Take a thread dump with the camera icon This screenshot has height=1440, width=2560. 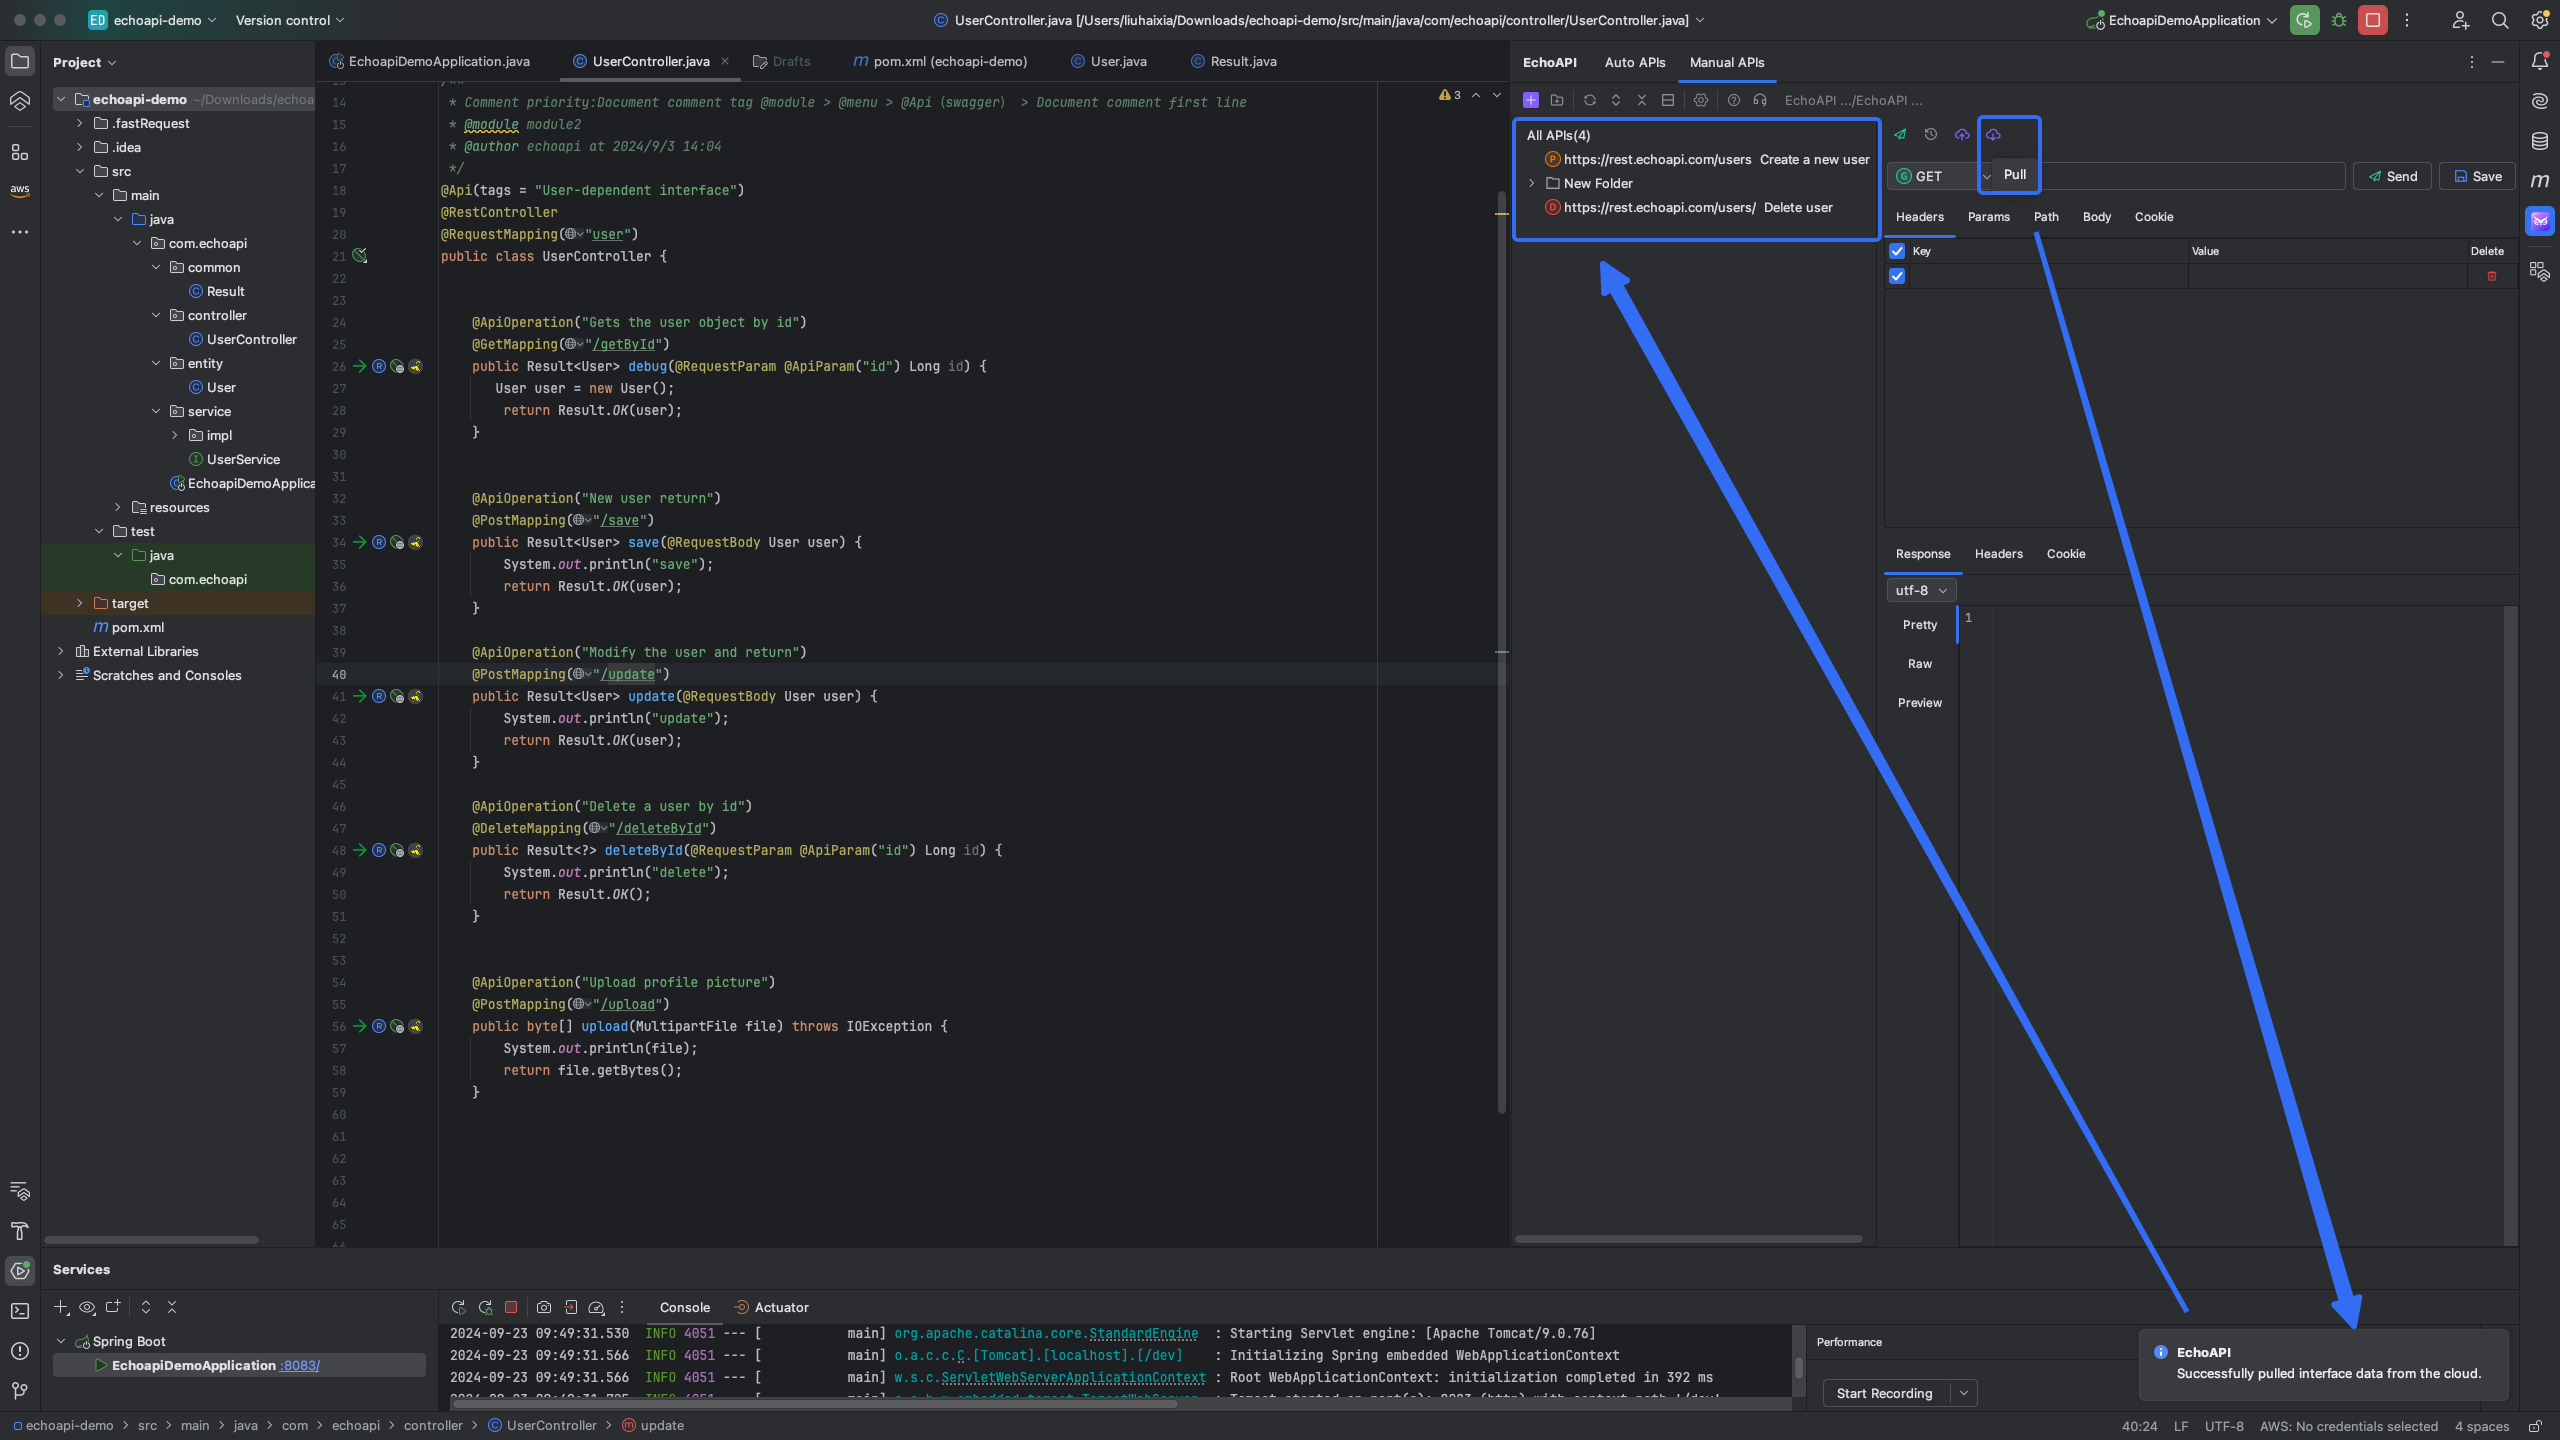click(544, 1307)
